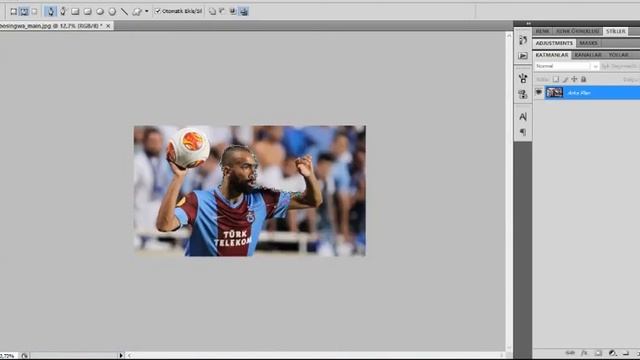The width and height of the screenshot is (640, 360).
Task: Switch to the MASKS tab
Action: point(588,43)
